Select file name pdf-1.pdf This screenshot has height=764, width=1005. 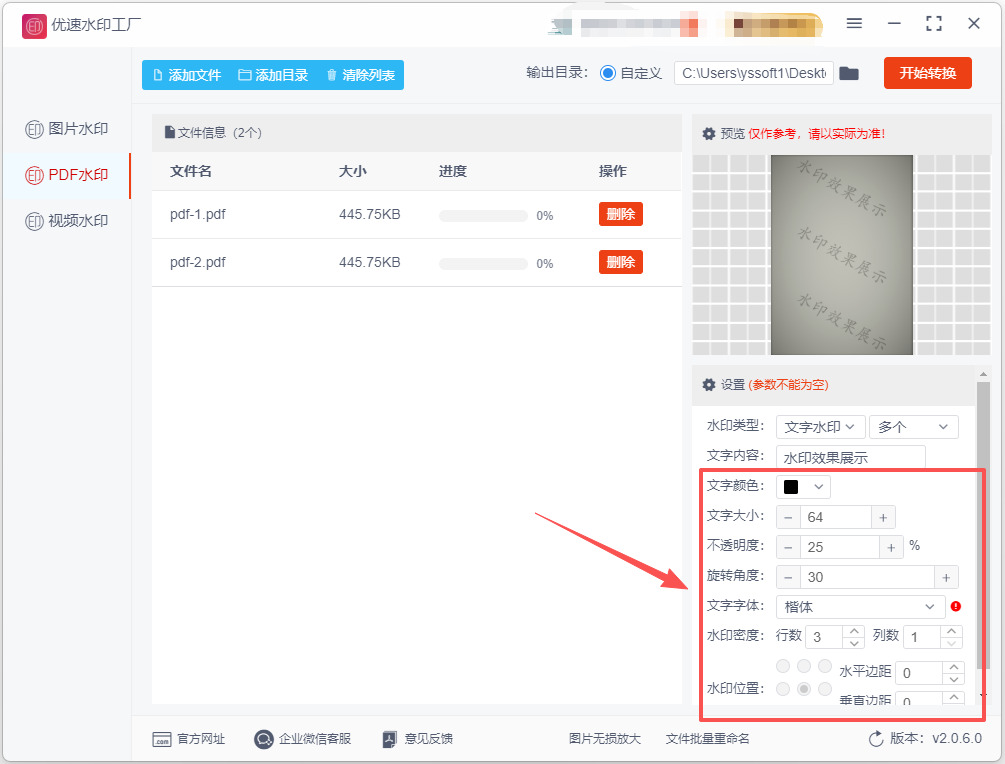click(197, 214)
